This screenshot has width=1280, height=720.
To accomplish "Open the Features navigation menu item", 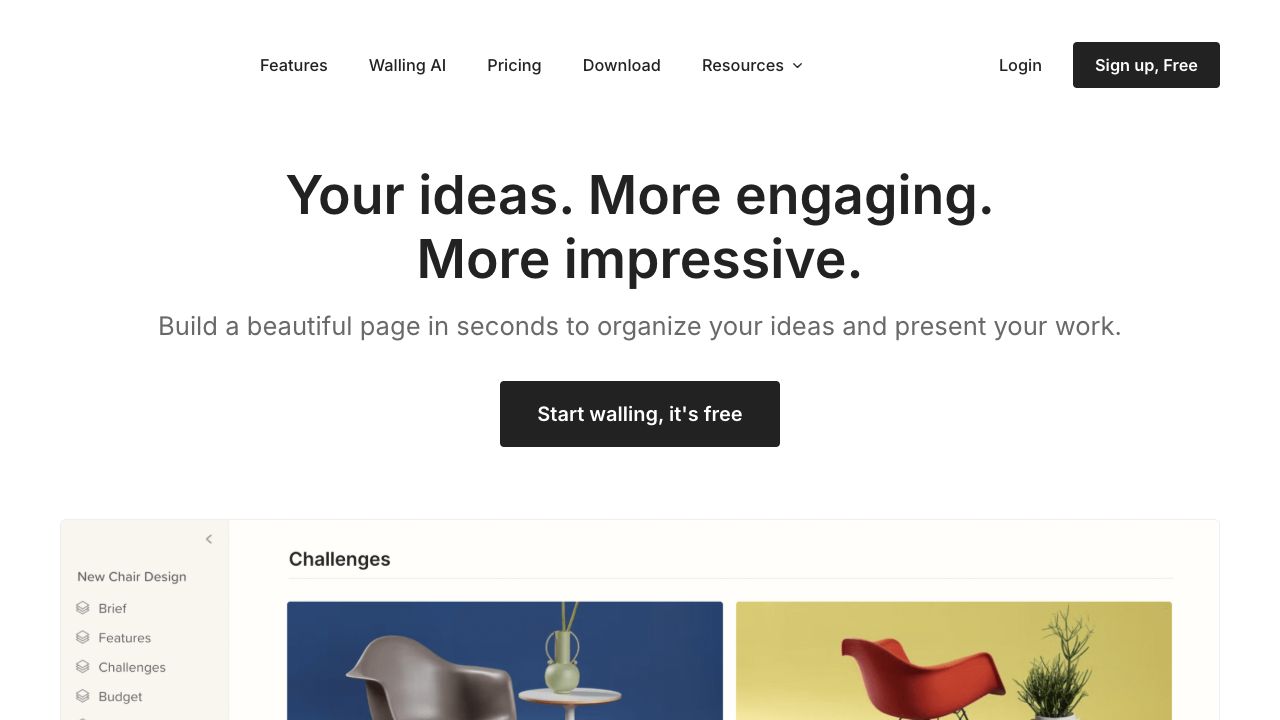I will click(293, 65).
